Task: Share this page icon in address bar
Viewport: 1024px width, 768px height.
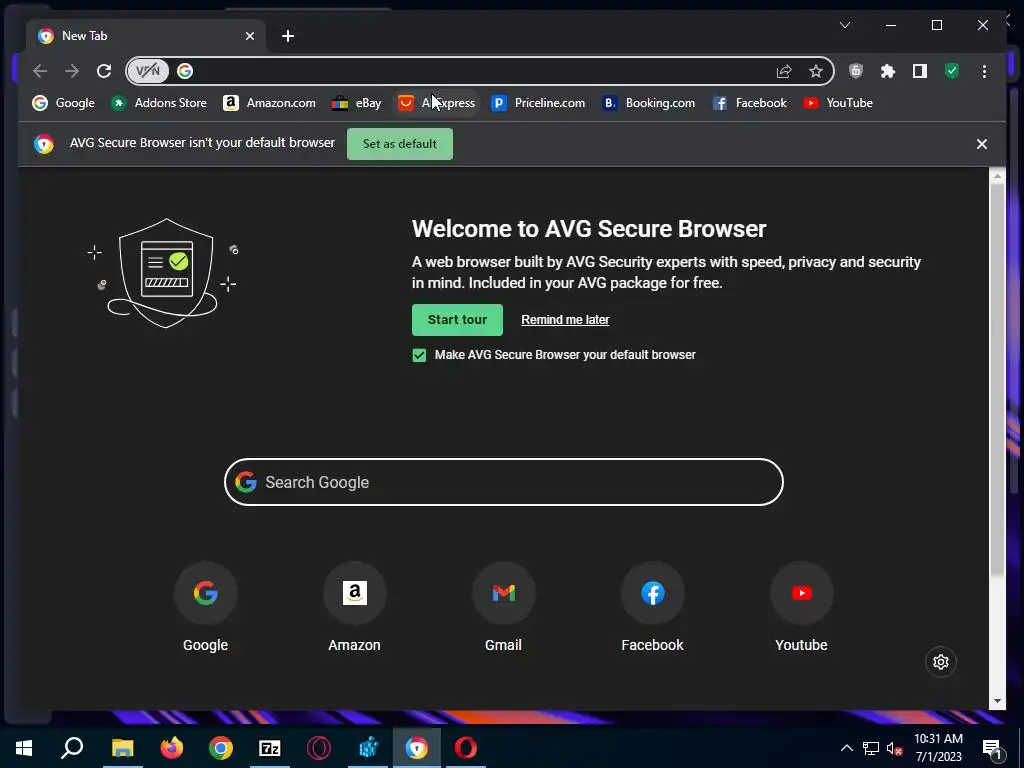Action: click(784, 71)
